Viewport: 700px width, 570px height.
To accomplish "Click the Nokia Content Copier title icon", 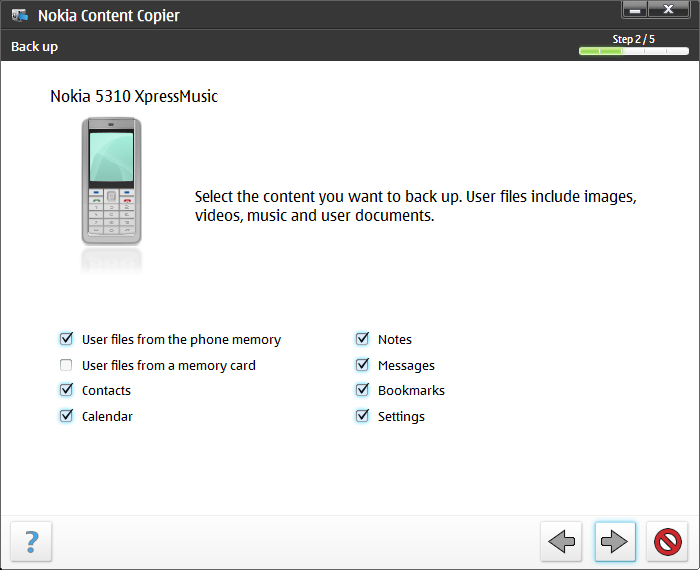I will point(20,16).
